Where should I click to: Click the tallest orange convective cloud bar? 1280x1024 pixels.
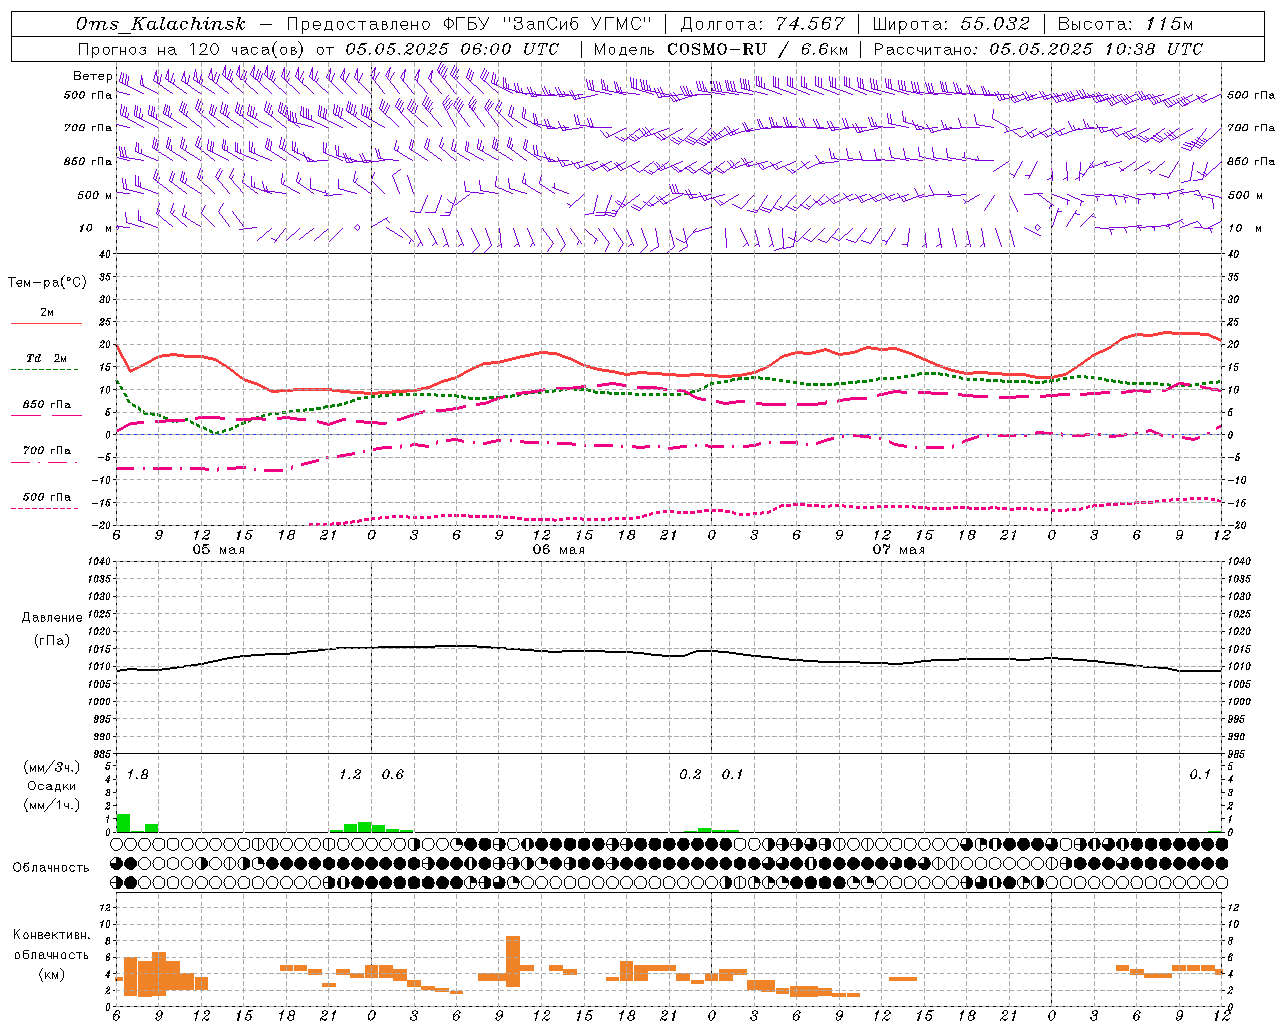pos(513,961)
